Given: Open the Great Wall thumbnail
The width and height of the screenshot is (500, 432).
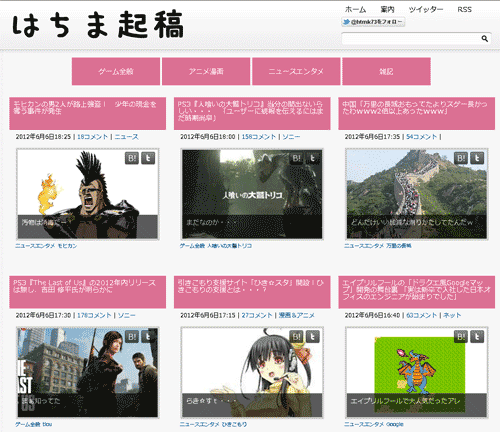Looking at the screenshot, I should click(x=417, y=194).
